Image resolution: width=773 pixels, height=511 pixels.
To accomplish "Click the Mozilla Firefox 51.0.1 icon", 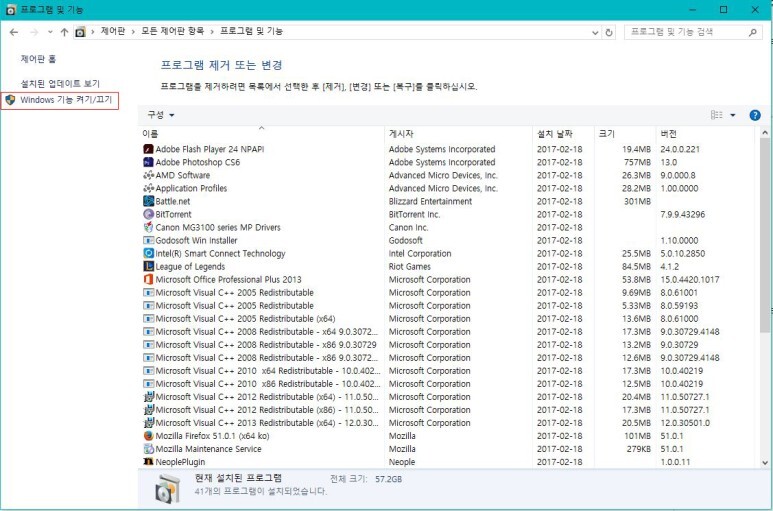I will (148, 436).
